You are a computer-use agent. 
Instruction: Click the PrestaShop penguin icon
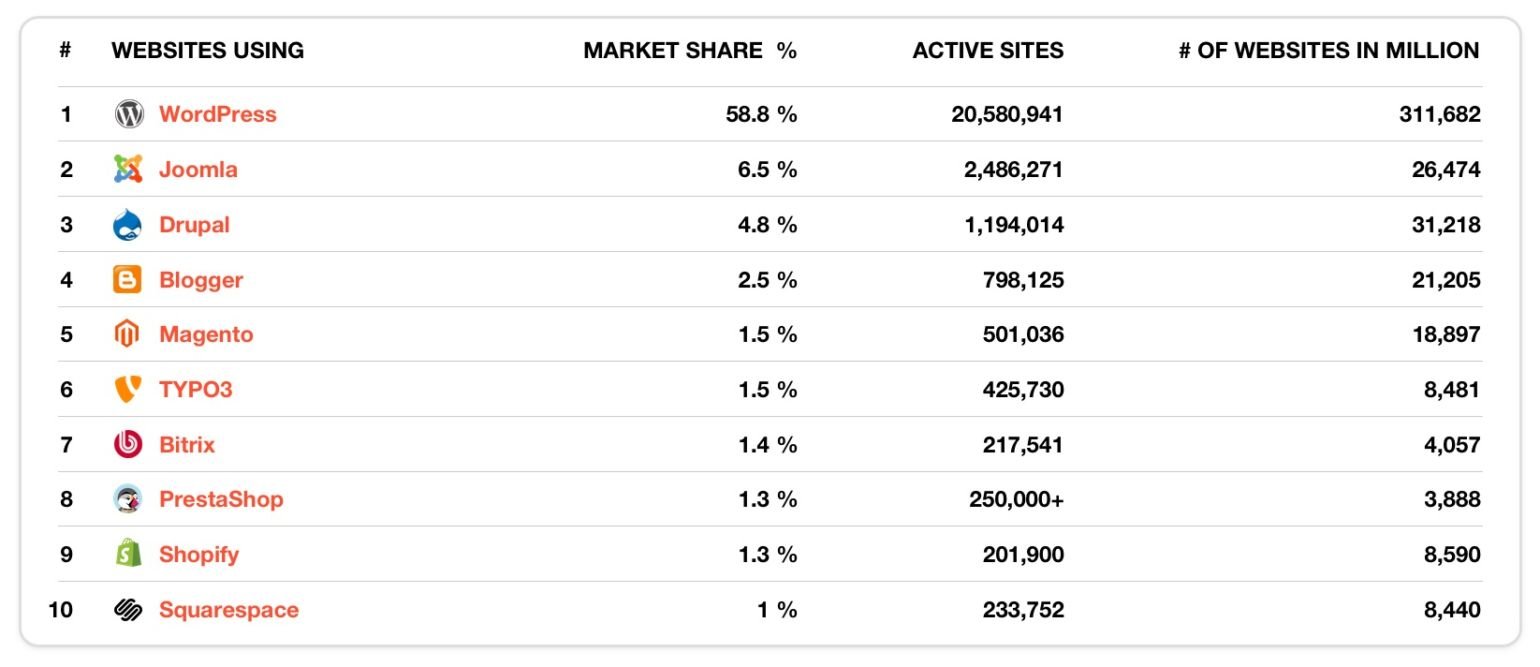(129, 499)
